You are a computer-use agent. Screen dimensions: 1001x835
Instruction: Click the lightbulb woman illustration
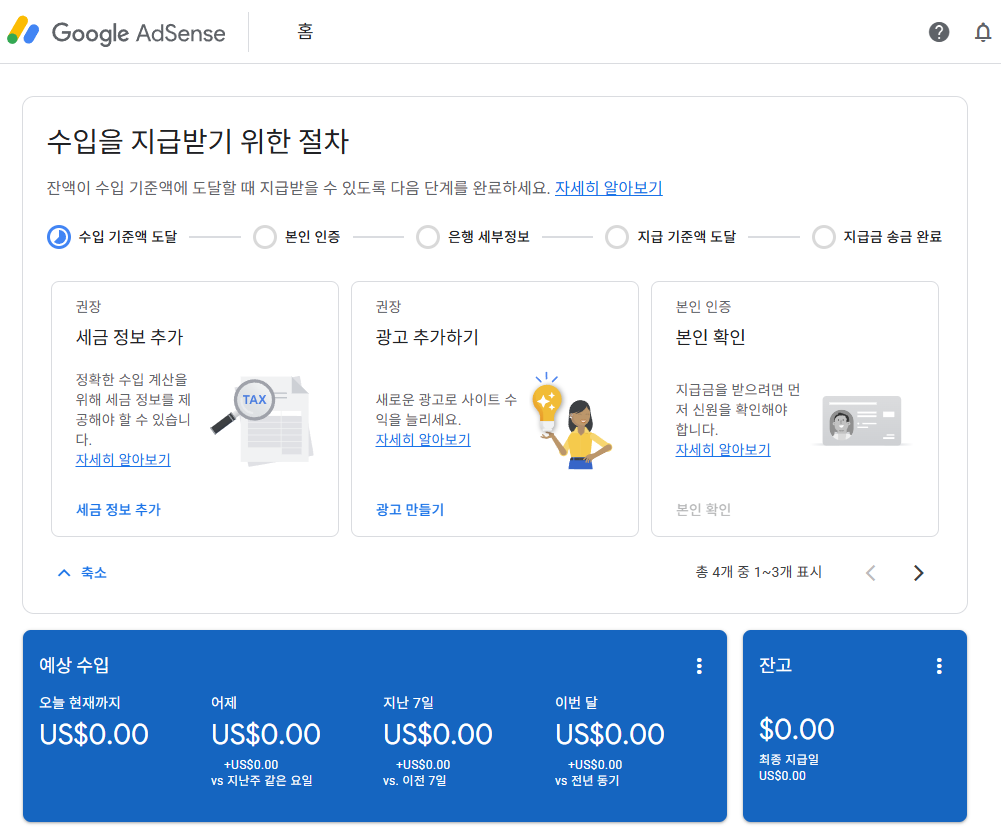pyautogui.click(x=572, y=420)
